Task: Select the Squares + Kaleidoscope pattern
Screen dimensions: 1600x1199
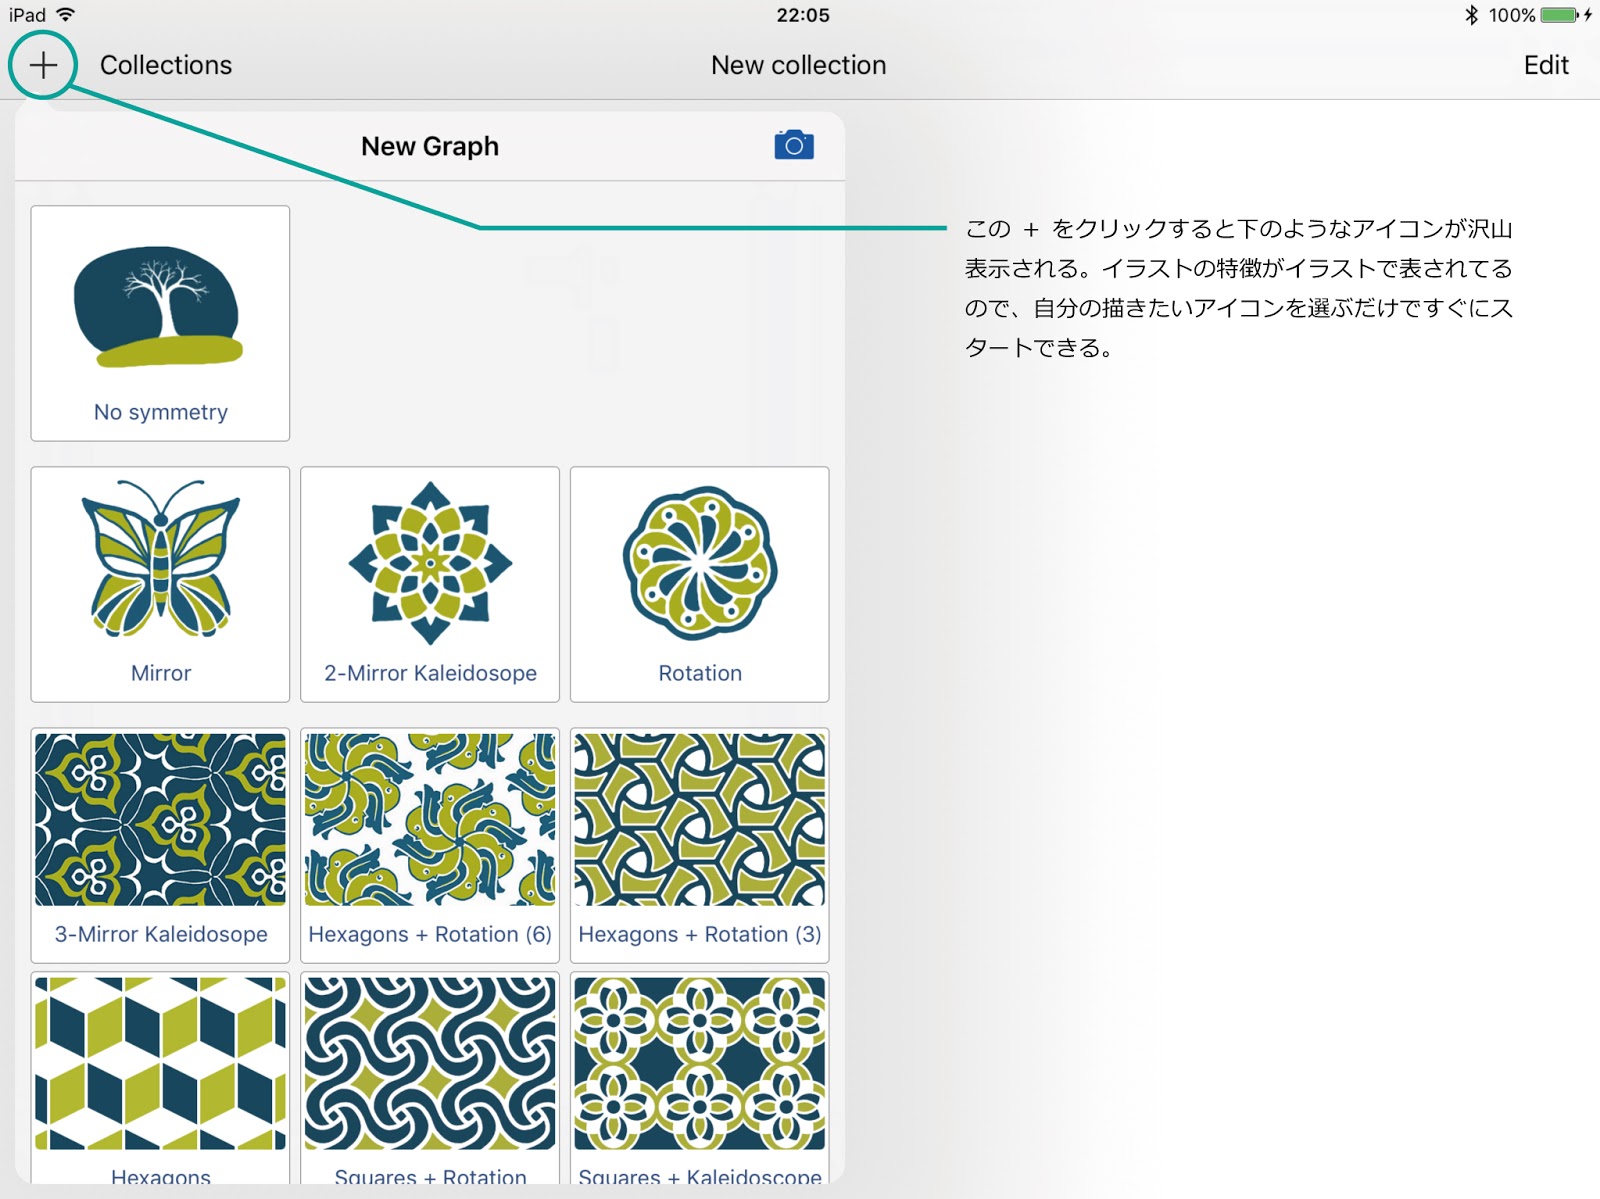Action: (699, 1075)
